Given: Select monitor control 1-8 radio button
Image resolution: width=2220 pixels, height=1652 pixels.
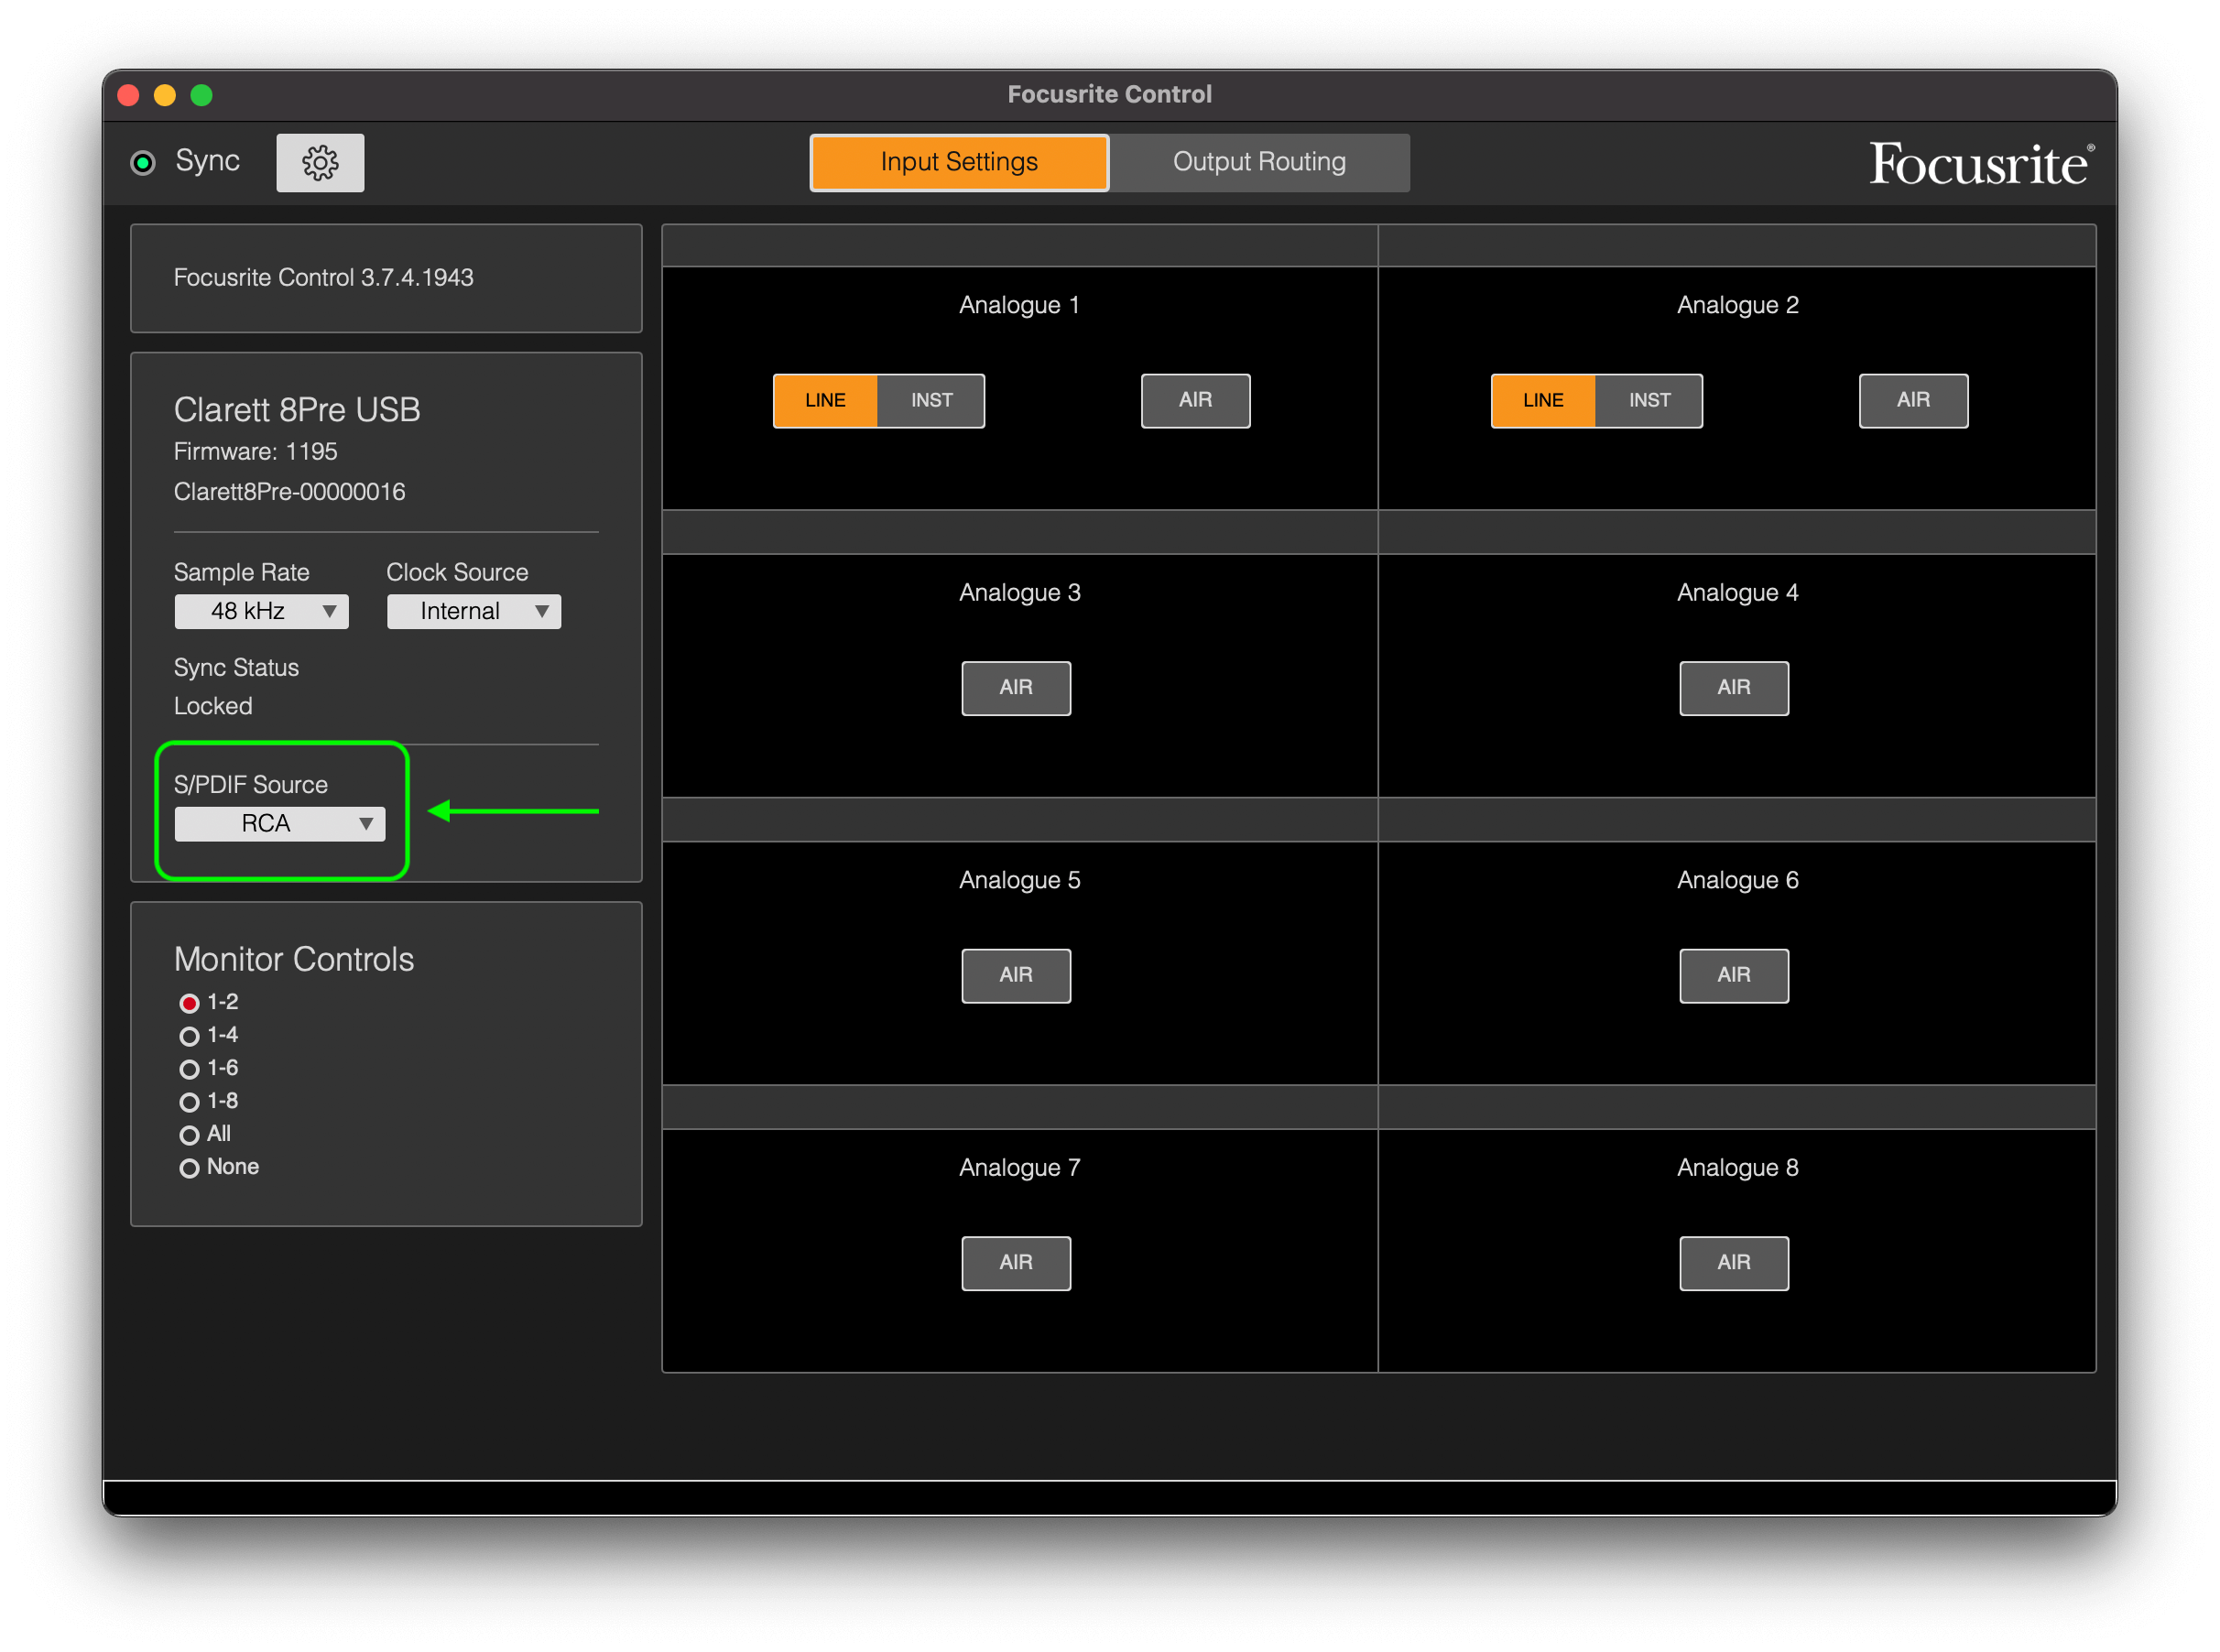Looking at the screenshot, I should [x=189, y=1102].
